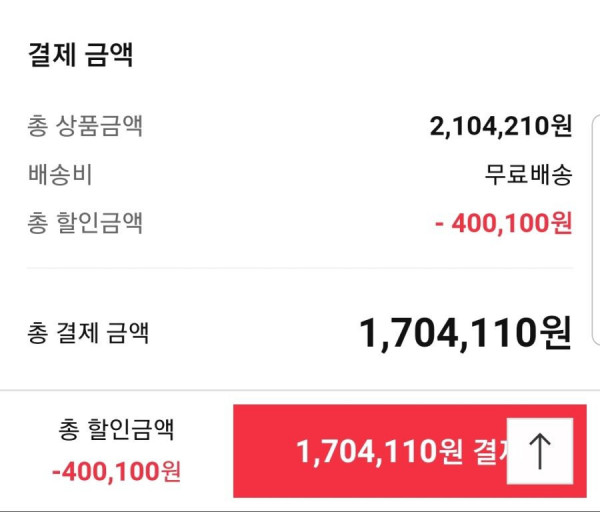Select the 결제 금액 section heading
Screen dimensions: 600x512
(x=80, y=55)
